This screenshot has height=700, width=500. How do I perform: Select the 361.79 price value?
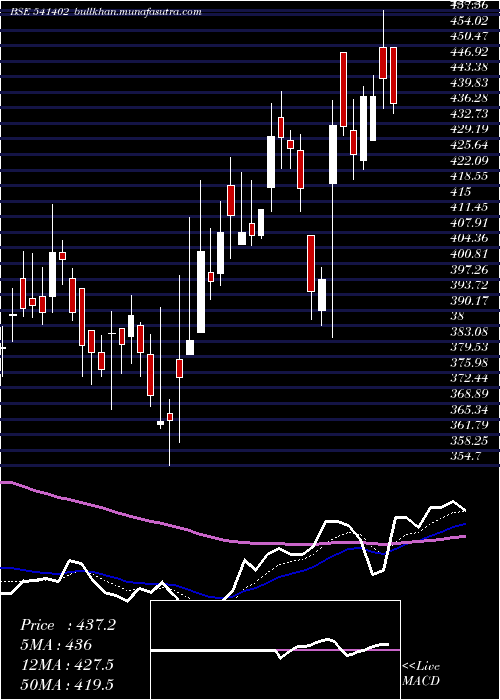coord(470,425)
